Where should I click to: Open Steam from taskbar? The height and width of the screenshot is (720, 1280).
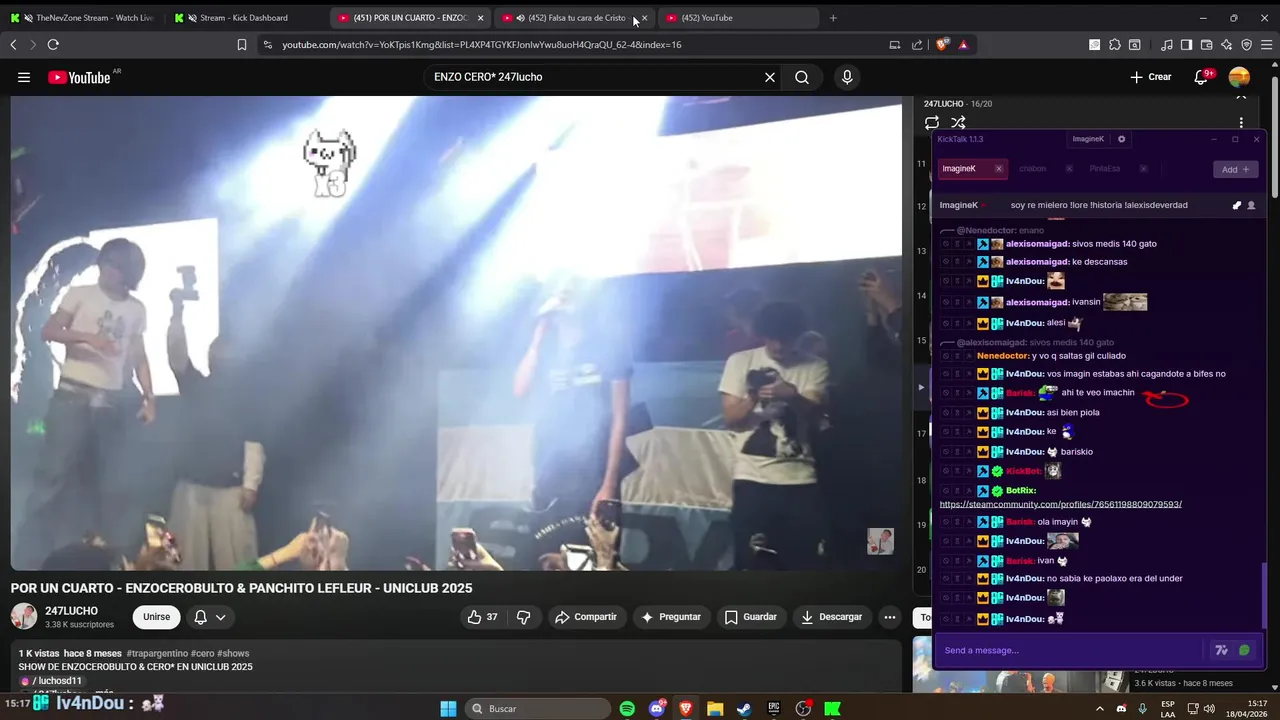[744, 708]
